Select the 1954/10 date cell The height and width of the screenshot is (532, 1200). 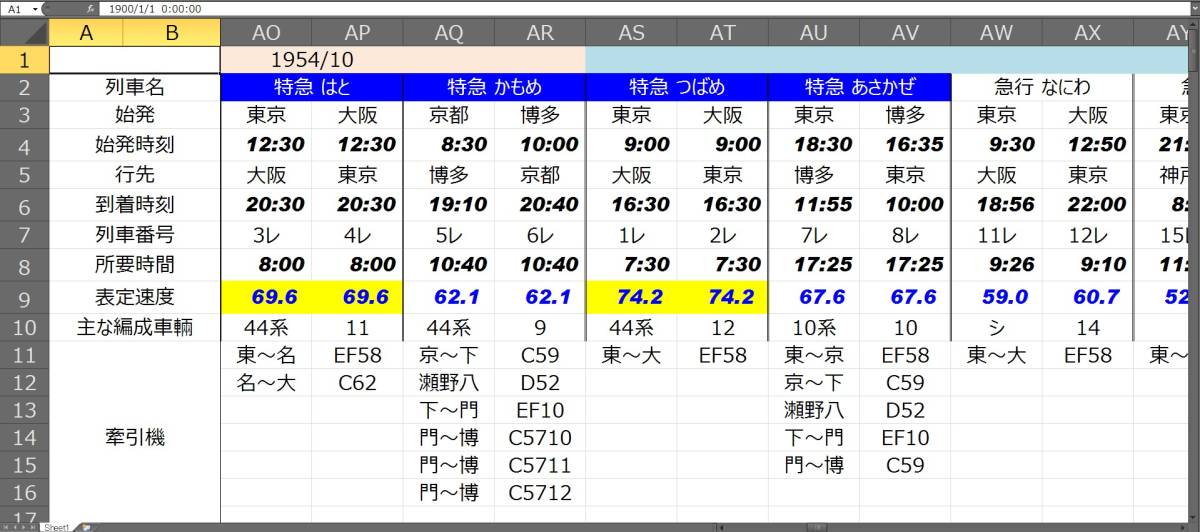(x=312, y=60)
